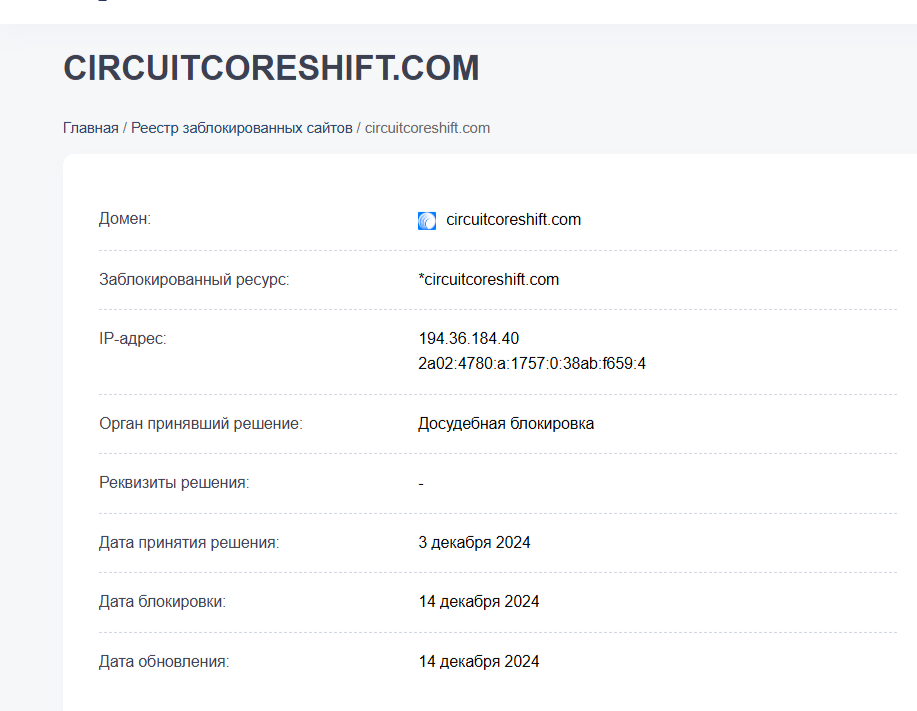Click the Досудебная блокировка value
Screen dimensions: 917x711
pyautogui.click(x=506, y=423)
